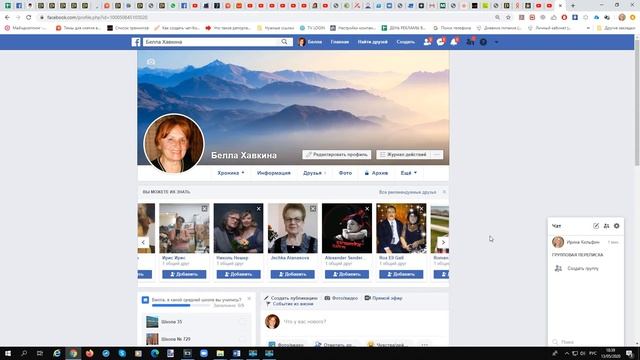Dismiss the Ирис Ирис suggestion card
The image size is (640, 360).
tap(204, 209)
